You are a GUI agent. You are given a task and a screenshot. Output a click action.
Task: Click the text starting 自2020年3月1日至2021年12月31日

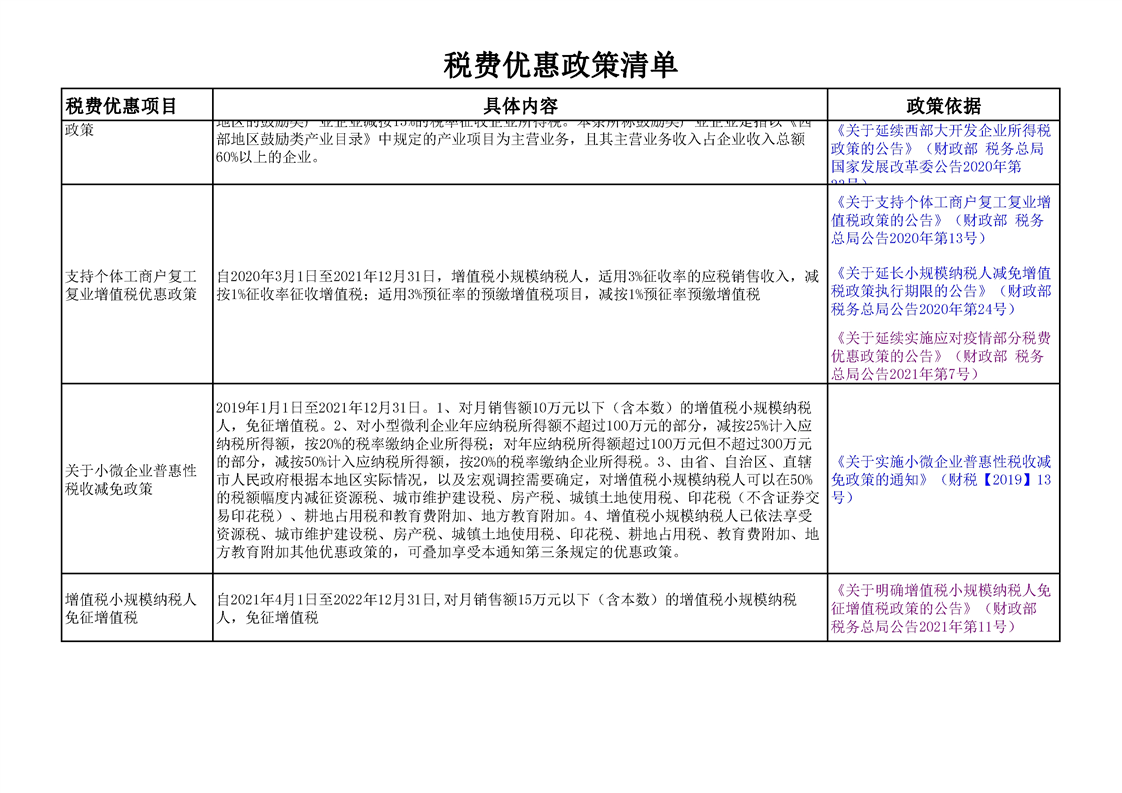517,276
